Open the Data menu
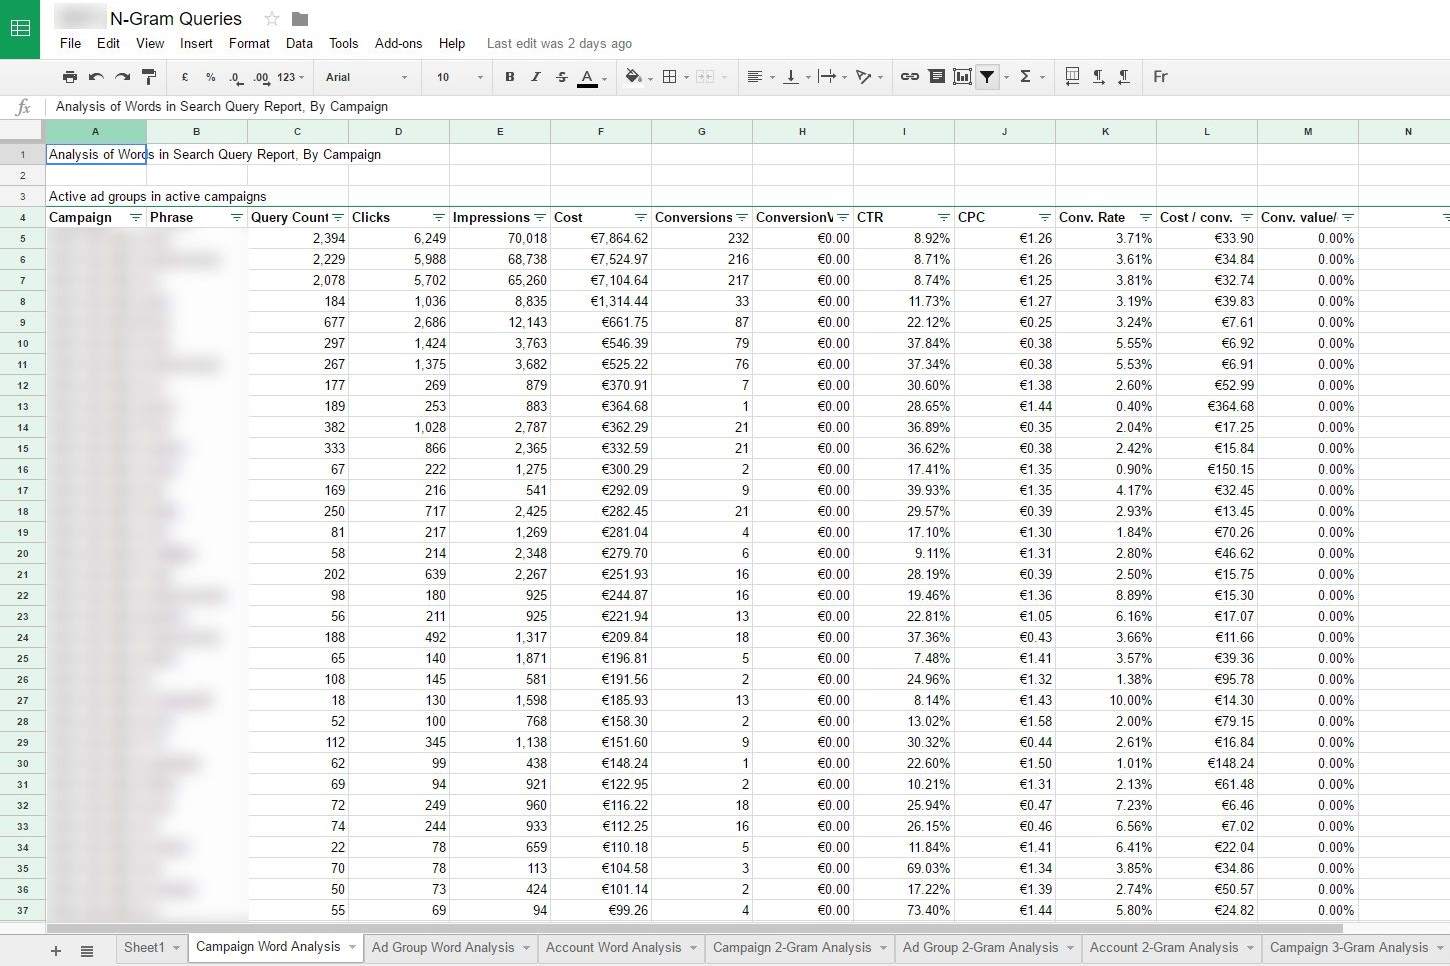1450x966 pixels. point(298,43)
